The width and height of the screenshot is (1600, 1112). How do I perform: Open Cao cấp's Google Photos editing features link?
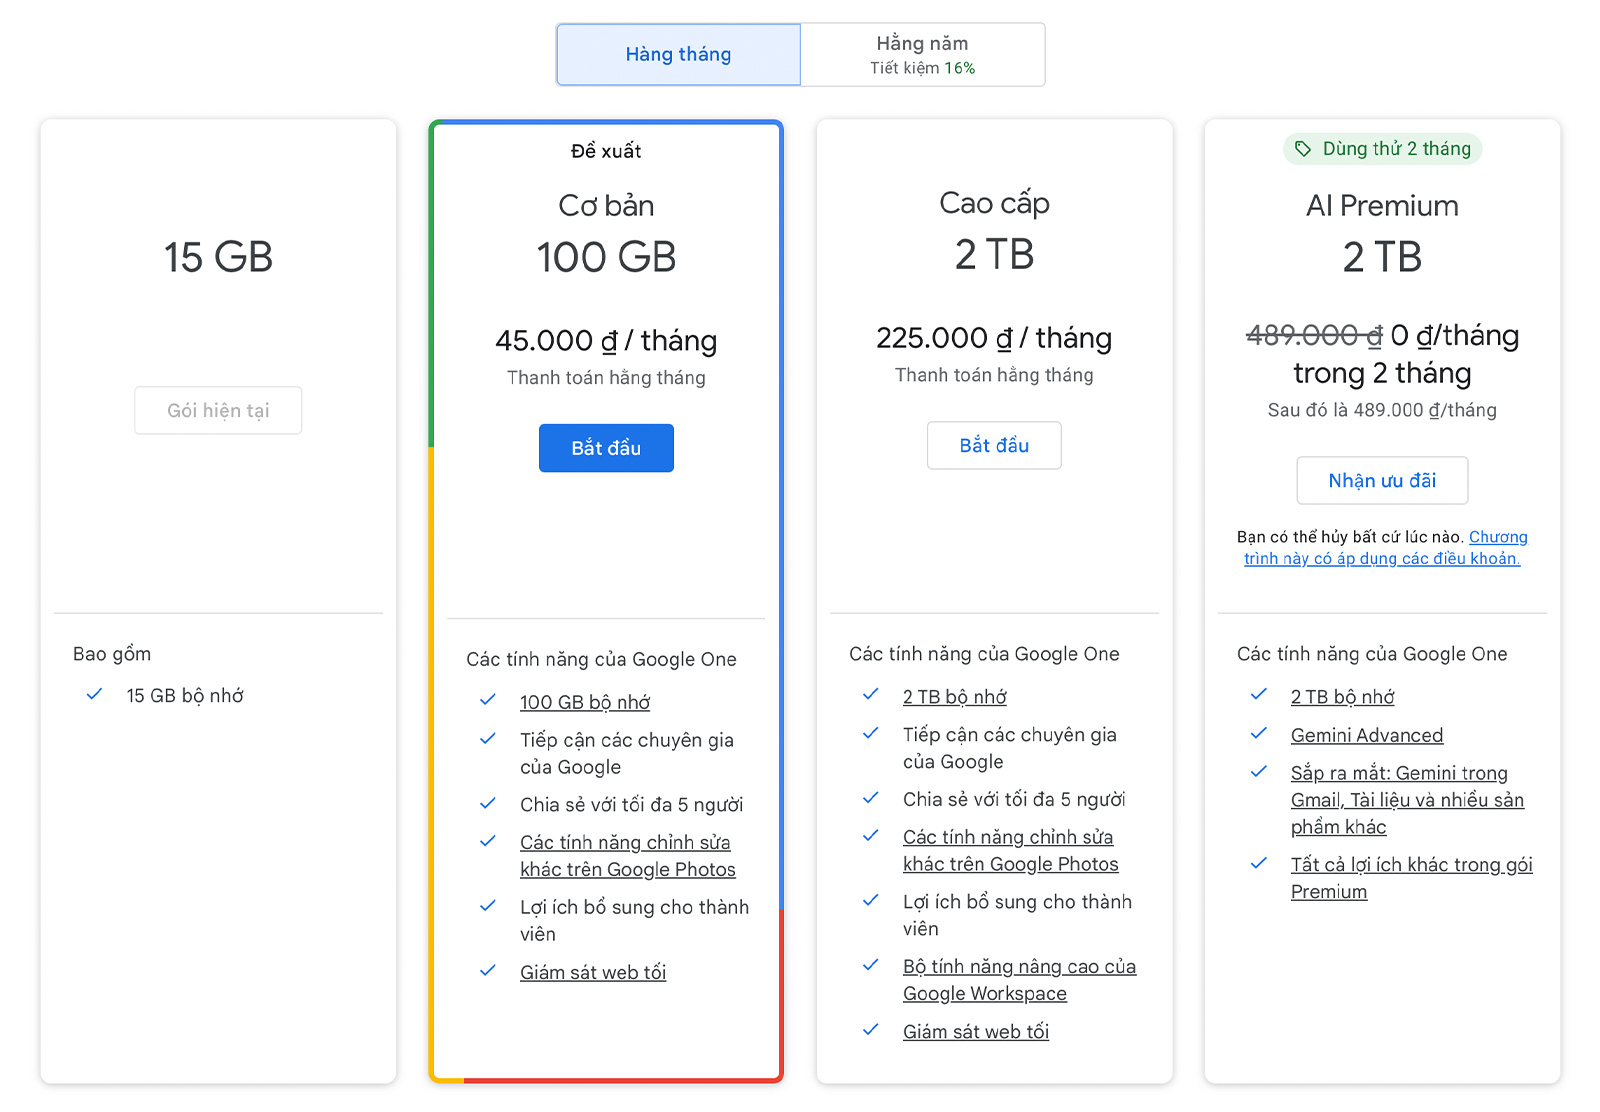click(1010, 850)
